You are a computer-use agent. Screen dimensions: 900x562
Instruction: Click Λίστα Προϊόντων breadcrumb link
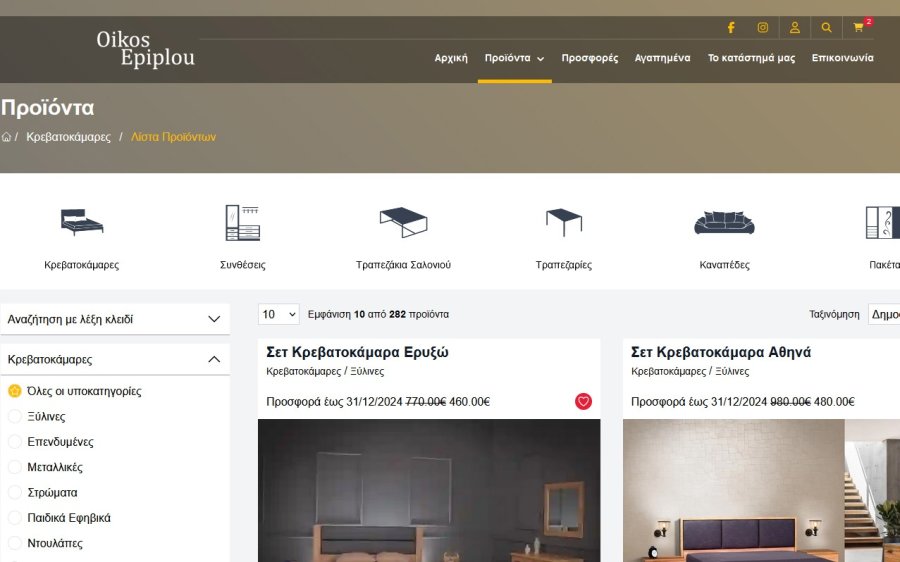(x=173, y=137)
